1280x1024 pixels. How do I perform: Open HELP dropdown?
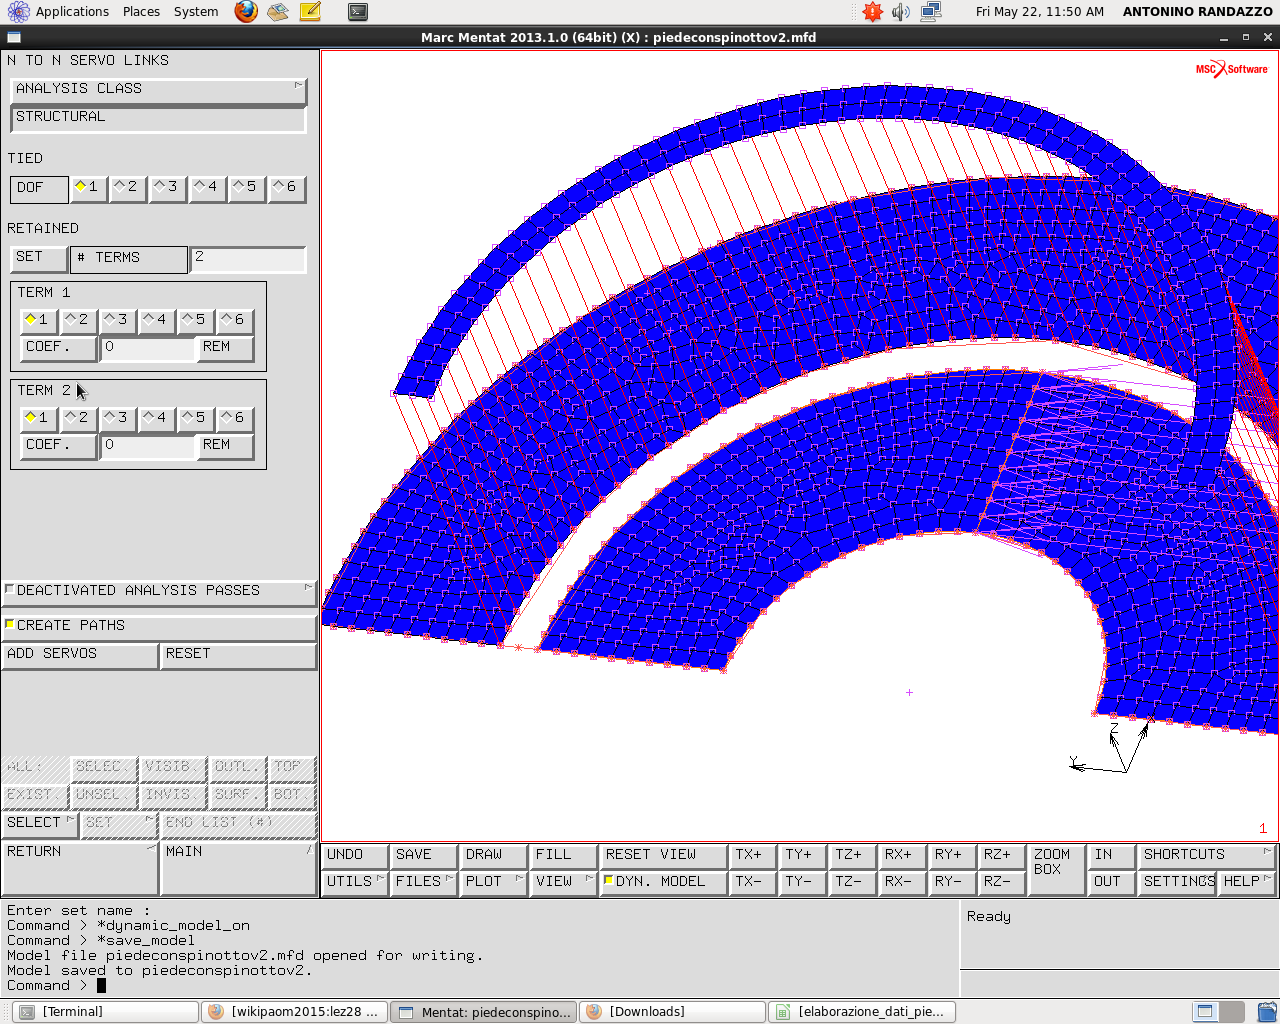tap(1247, 882)
